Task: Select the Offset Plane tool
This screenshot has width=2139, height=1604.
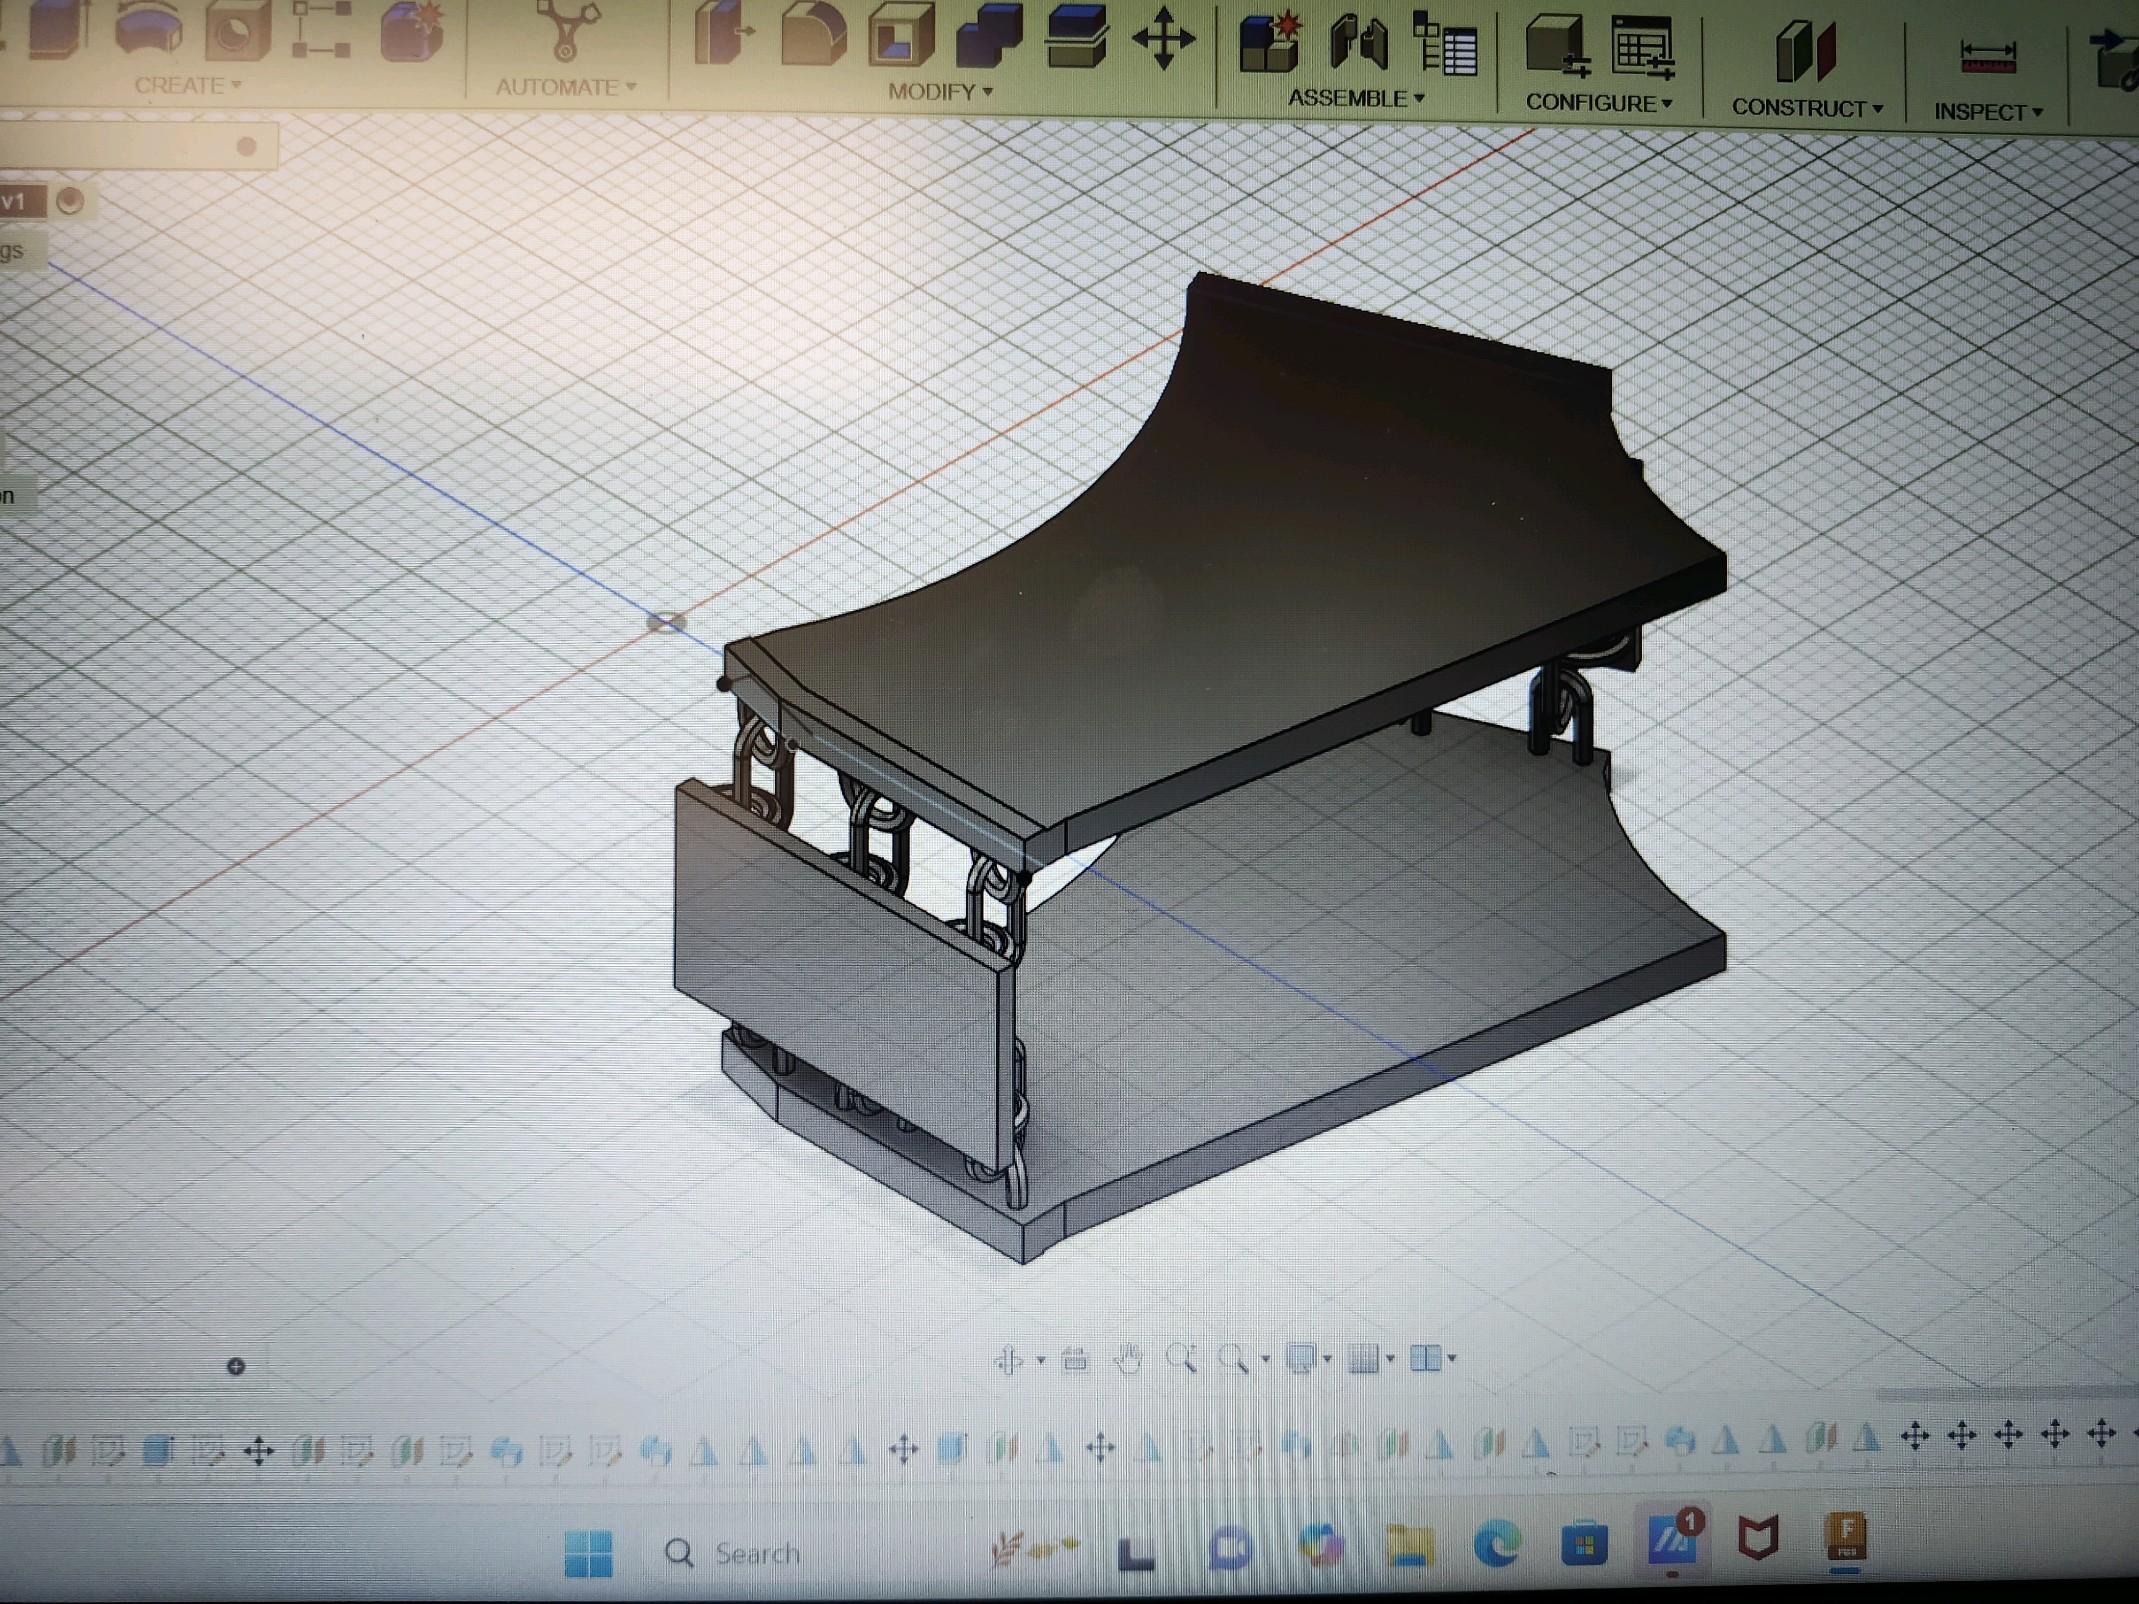Action: pyautogui.click(x=1806, y=52)
